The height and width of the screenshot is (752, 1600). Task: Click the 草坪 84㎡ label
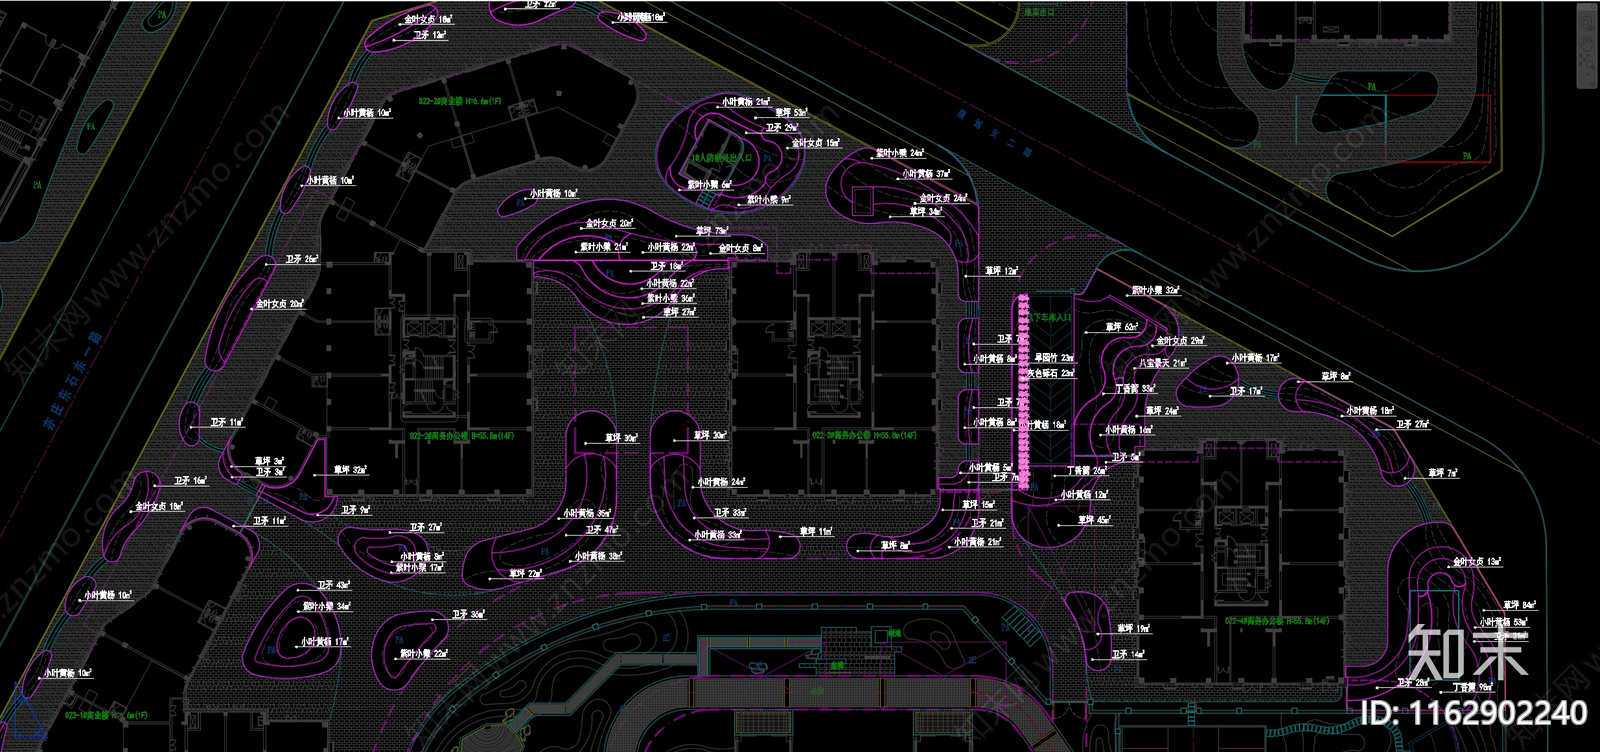click(x=1520, y=605)
